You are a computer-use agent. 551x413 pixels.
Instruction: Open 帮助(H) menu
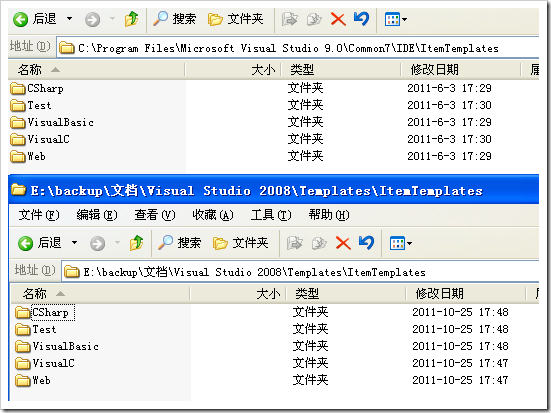[x=329, y=215]
